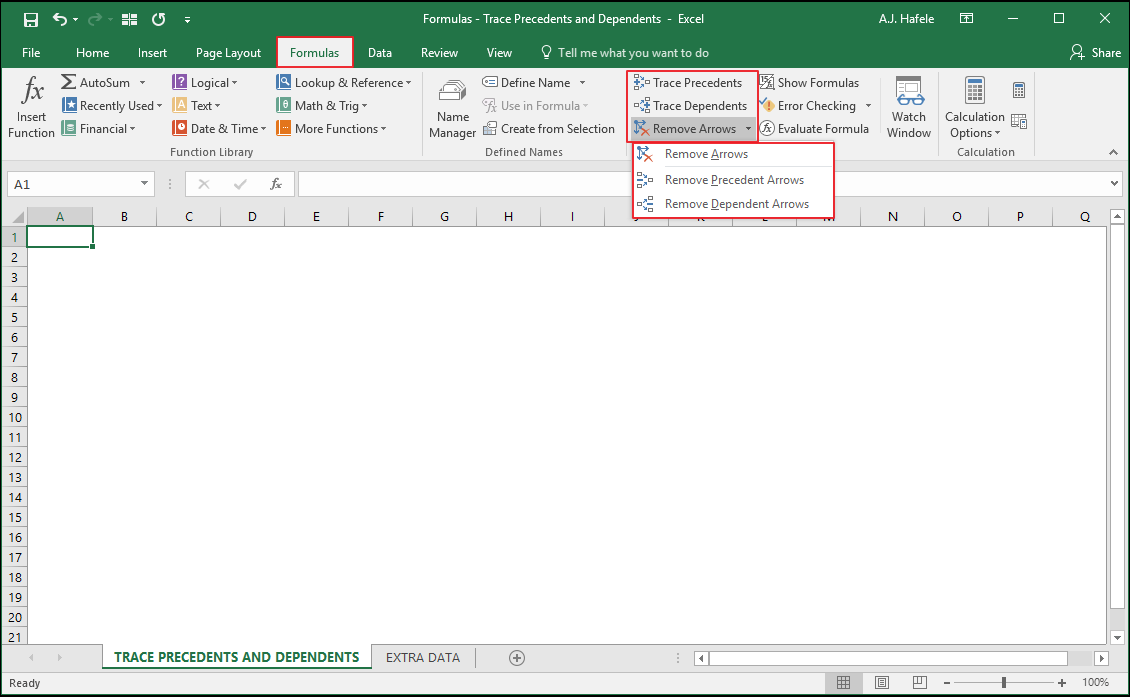This screenshot has width=1130, height=698.
Task: Open the Watch Window
Action: tap(909, 107)
